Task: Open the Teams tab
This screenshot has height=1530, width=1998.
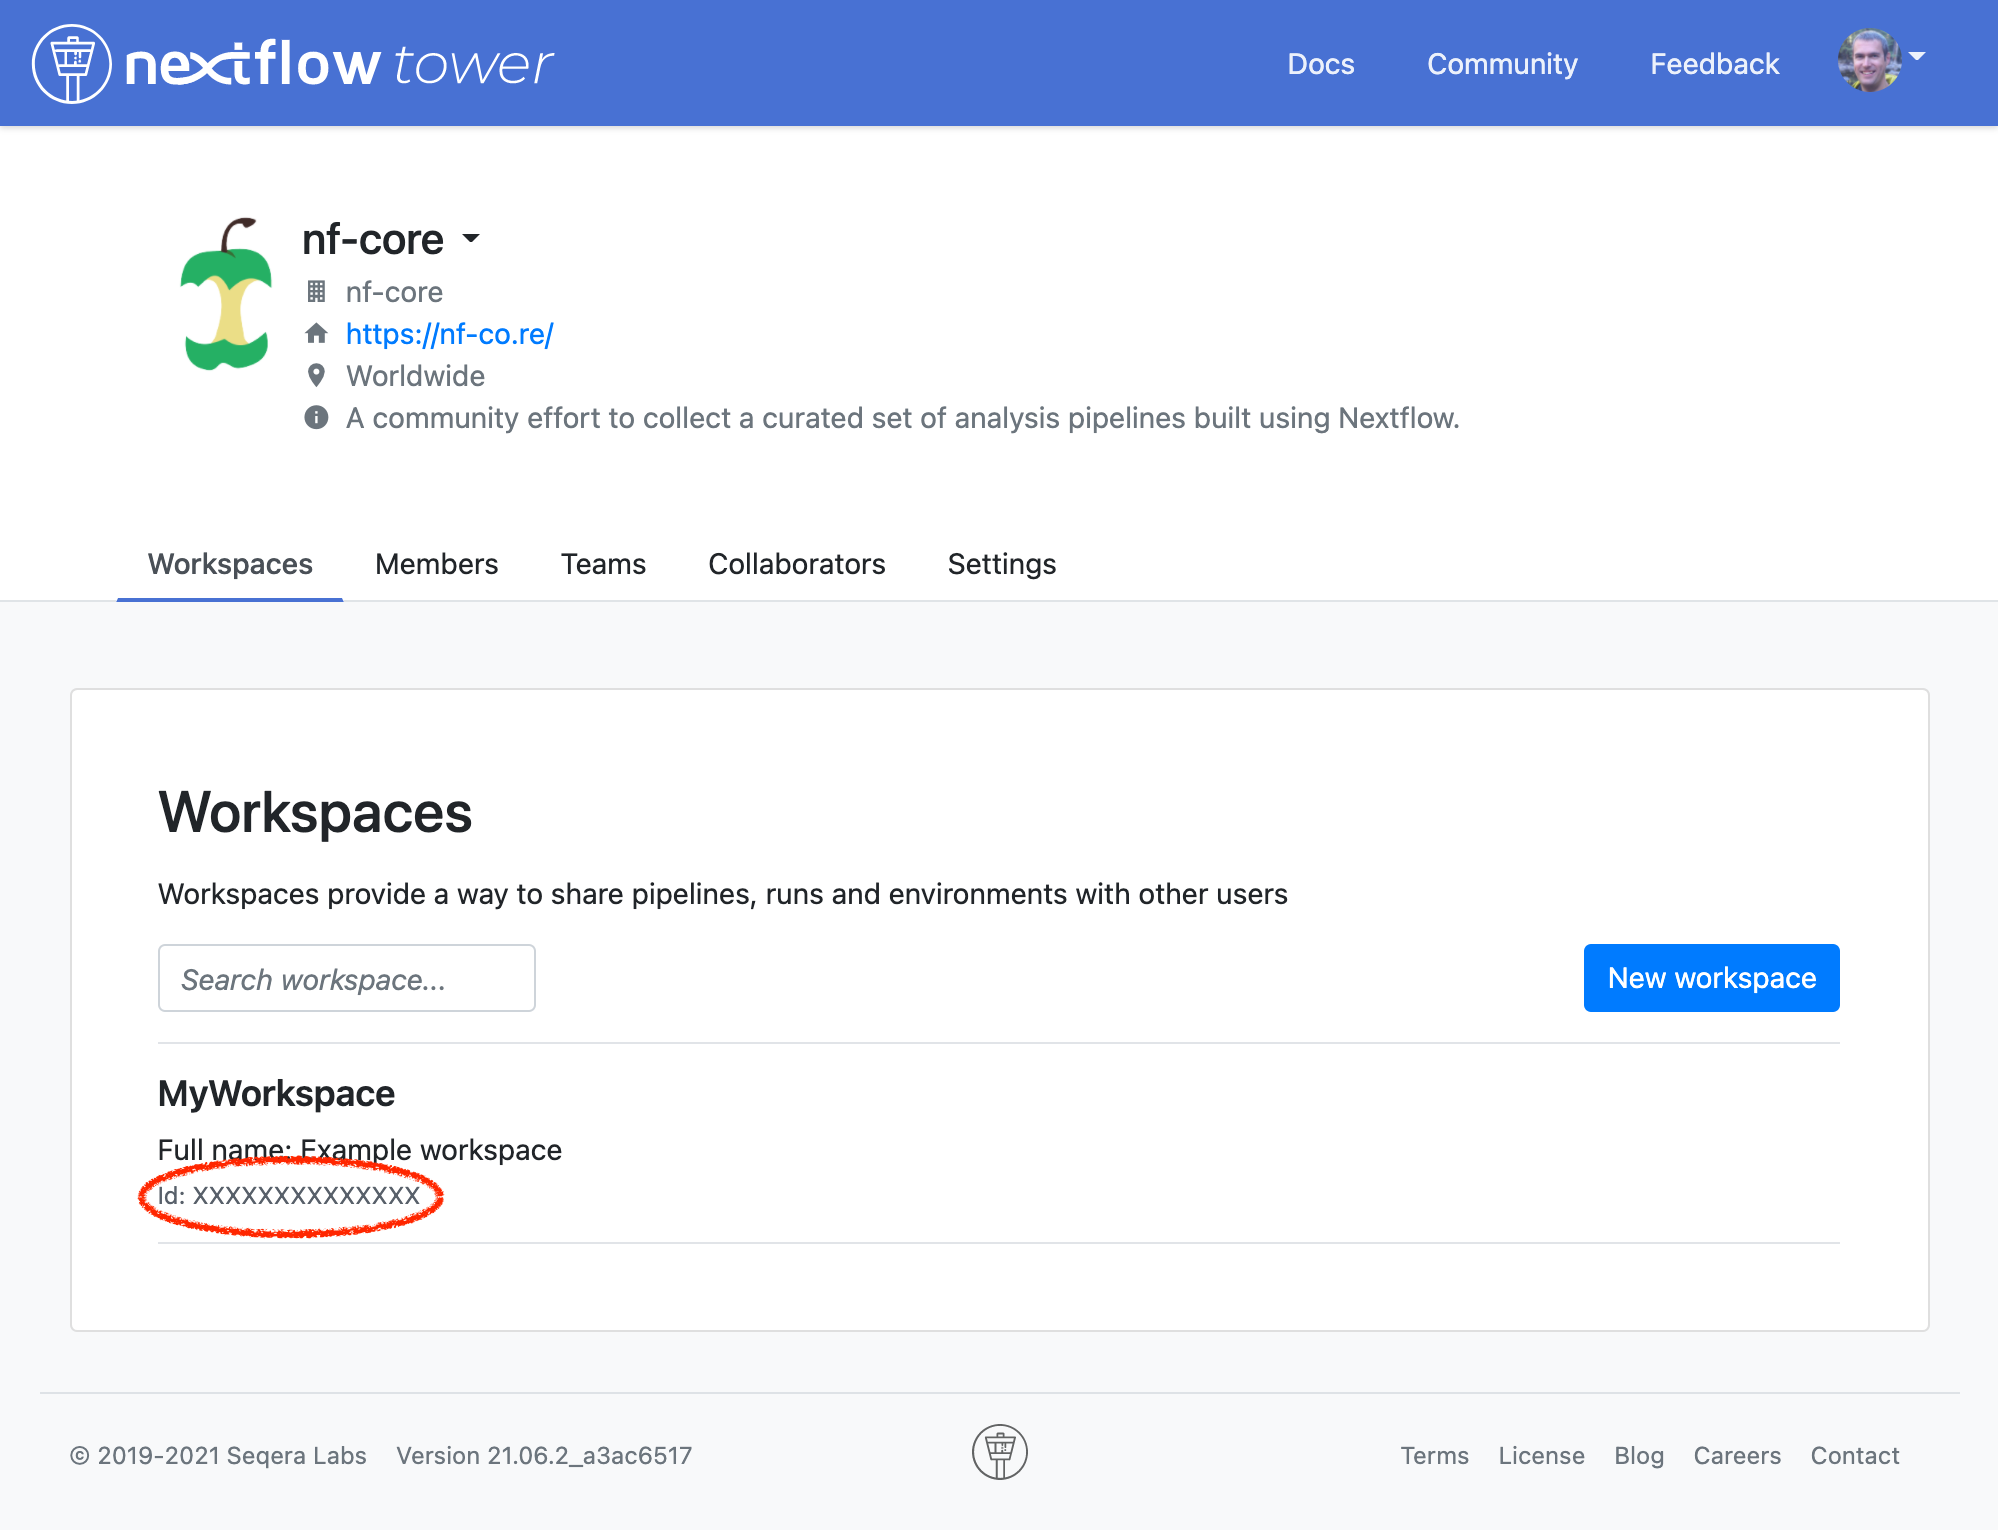Action: (x=603, y=564)
